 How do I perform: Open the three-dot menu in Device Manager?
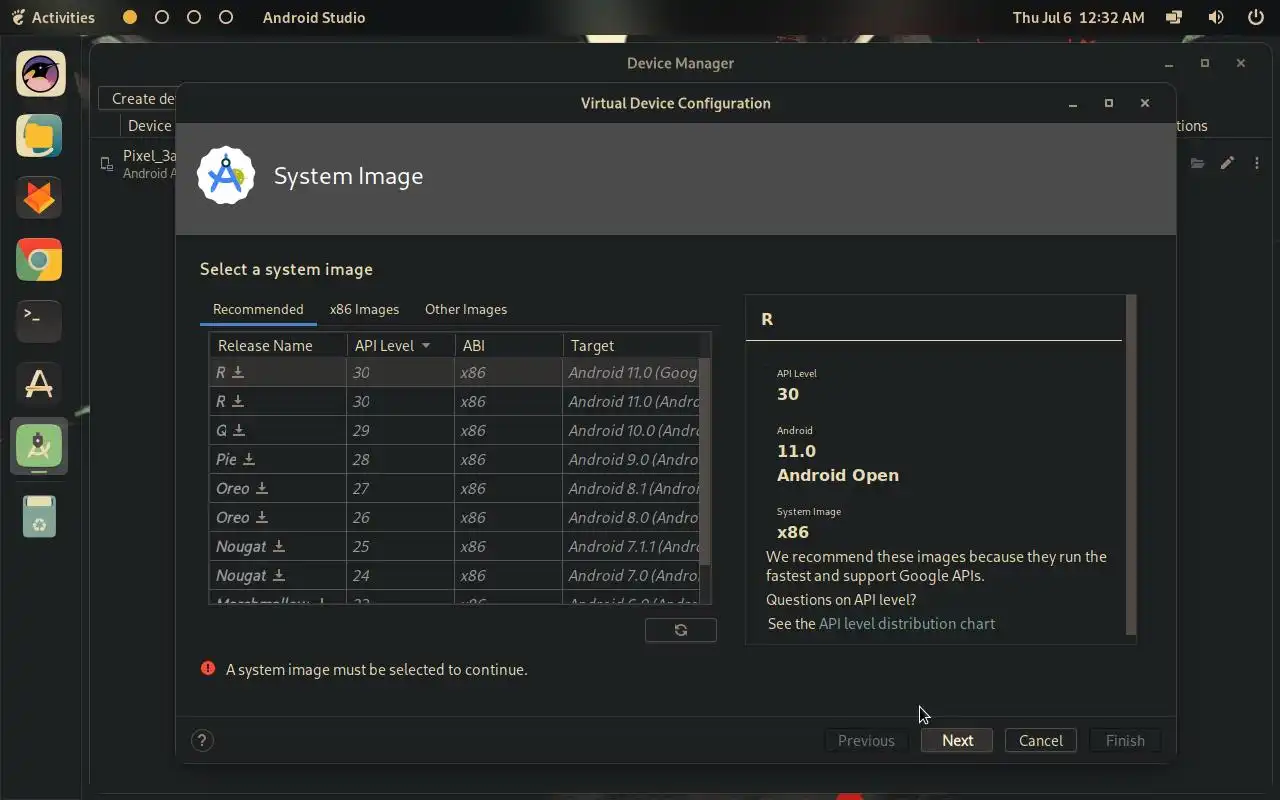click(1257, 163)
